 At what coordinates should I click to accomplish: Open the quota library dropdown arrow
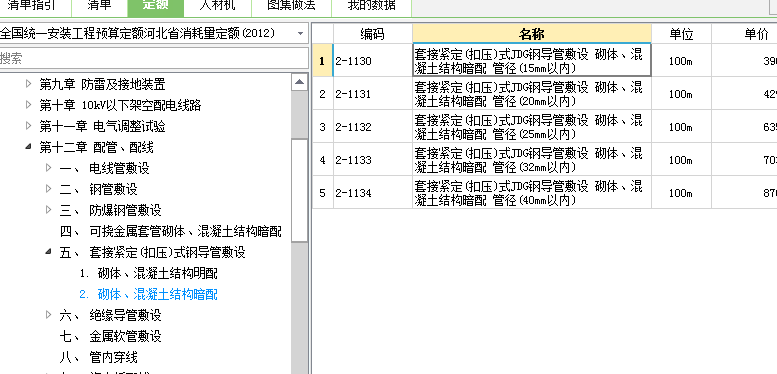(x=300, y=34)
